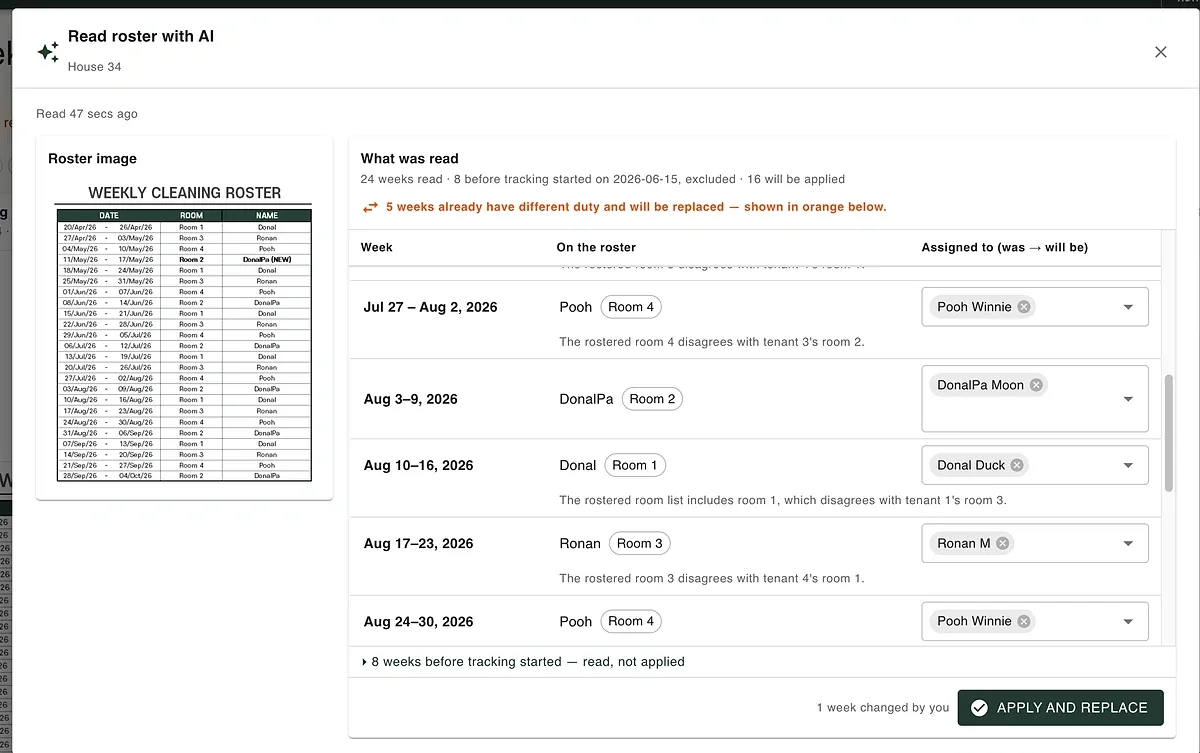Click the '24 weeks read' summary line
1200x753 pixels.
tap(603, 179)
